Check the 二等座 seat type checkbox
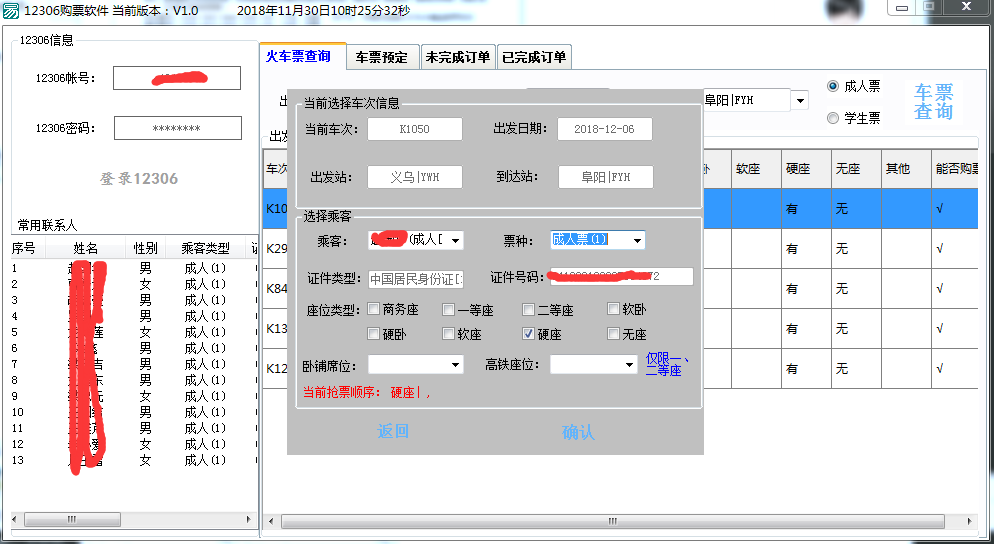This screenshot has height=544, width=994. tap(528, 309)
